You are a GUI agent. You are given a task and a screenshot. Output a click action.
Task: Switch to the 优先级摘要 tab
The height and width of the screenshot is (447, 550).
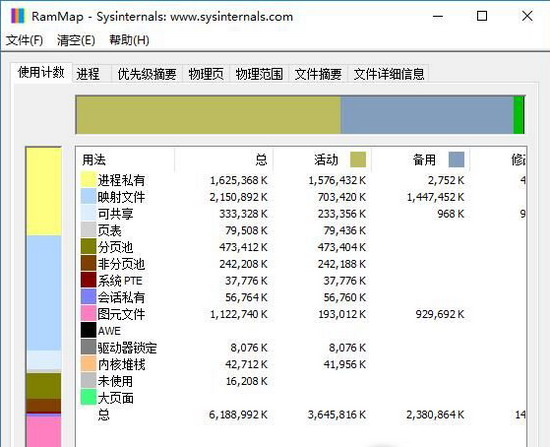[x=147, y=74]
